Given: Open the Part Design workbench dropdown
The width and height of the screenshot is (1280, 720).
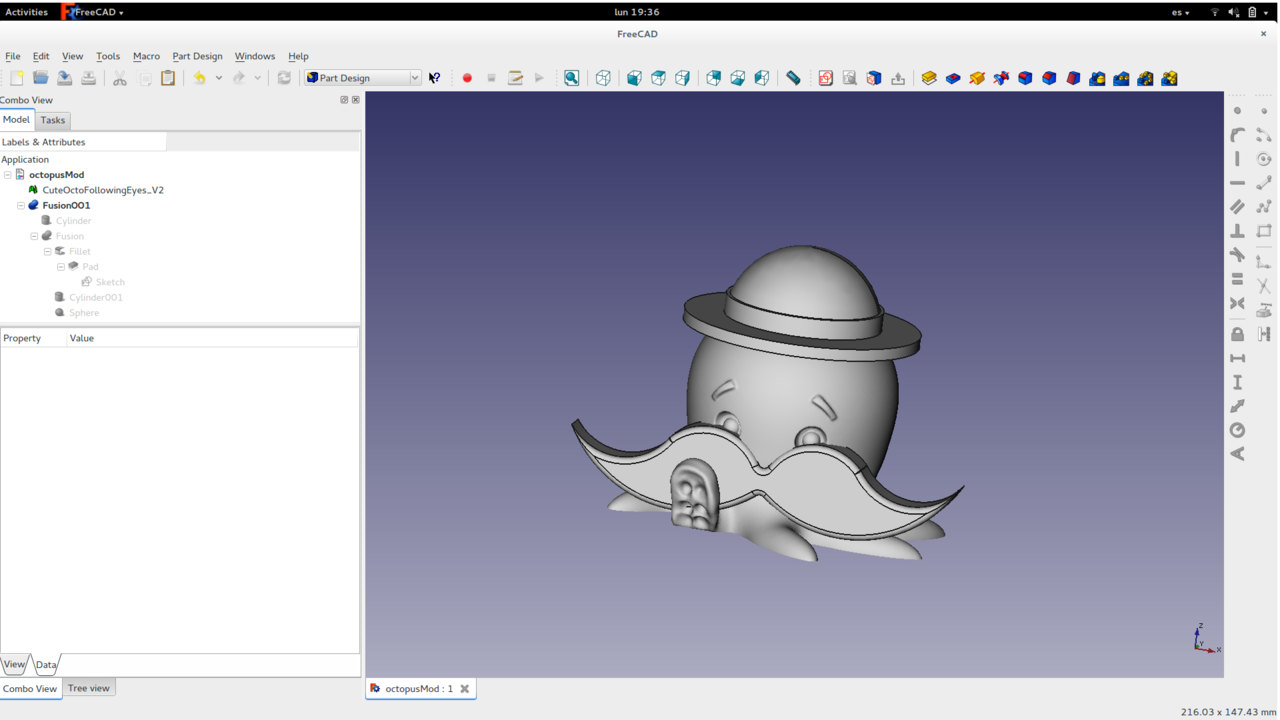Looking at the screenshot, I should click(363, 78).
